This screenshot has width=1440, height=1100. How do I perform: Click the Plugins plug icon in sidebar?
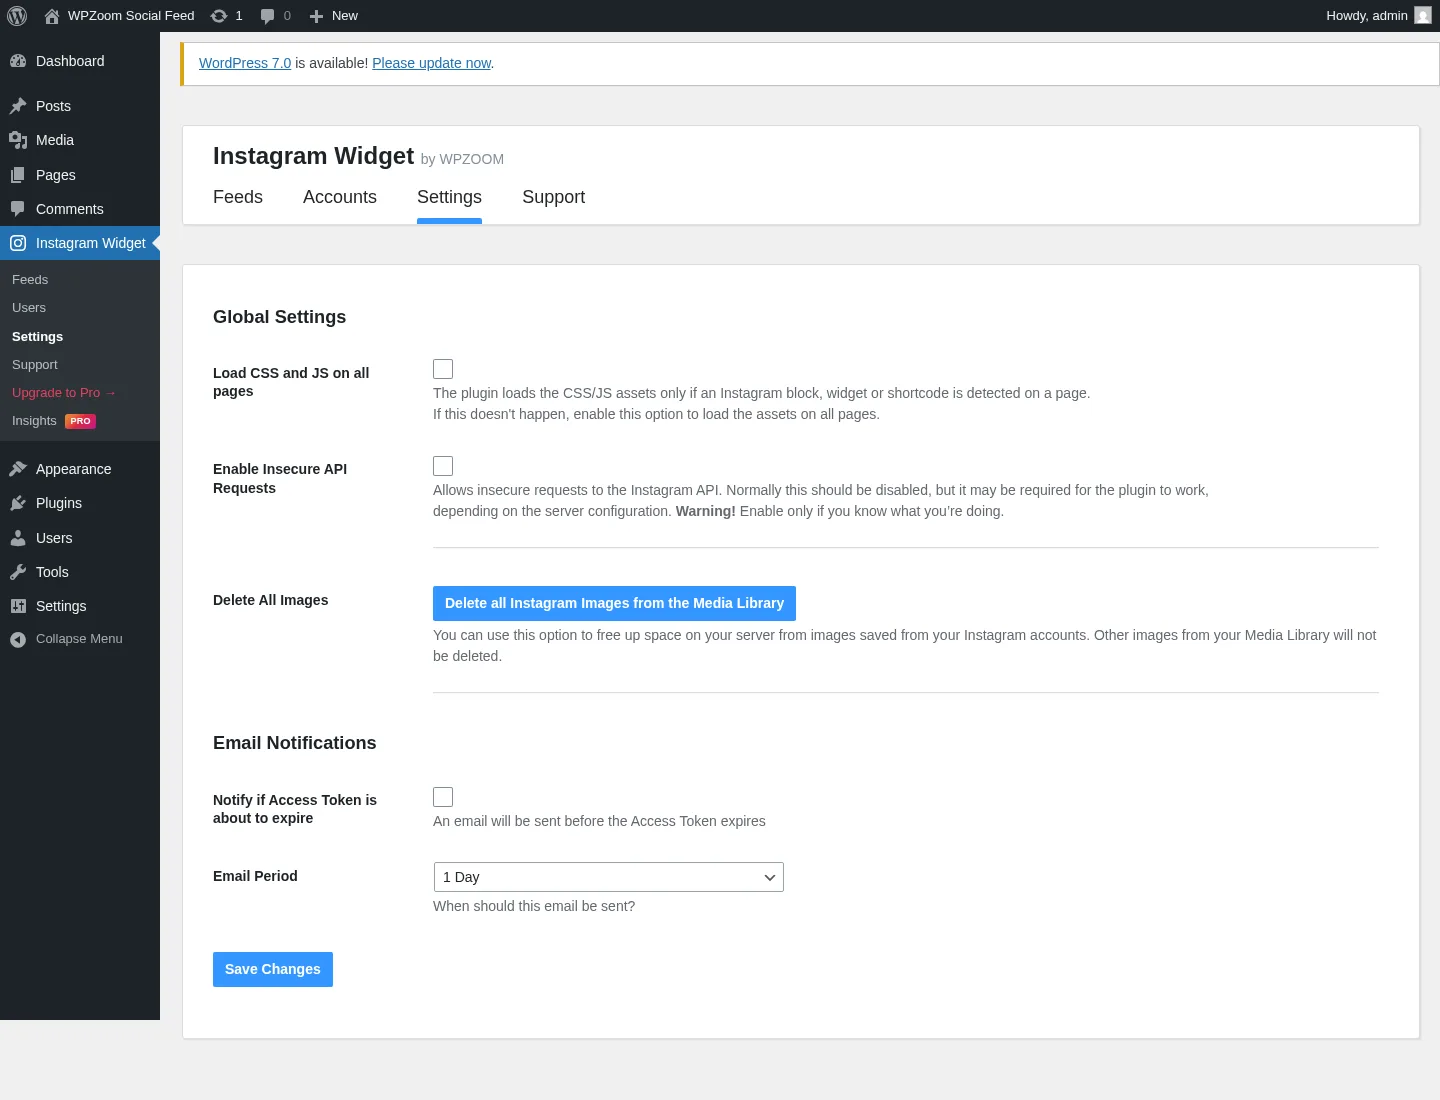pyautogui.click(x=18, y=503)
